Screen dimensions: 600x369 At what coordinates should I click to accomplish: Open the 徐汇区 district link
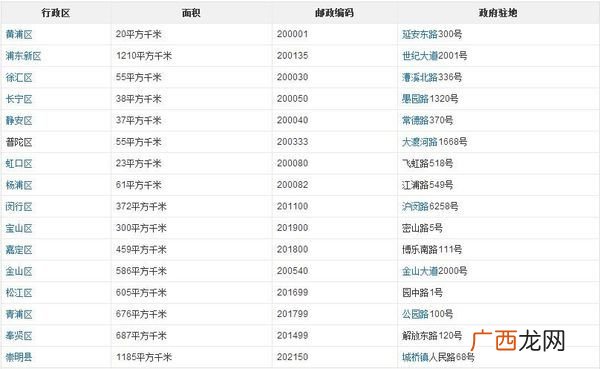pos(19,78)
